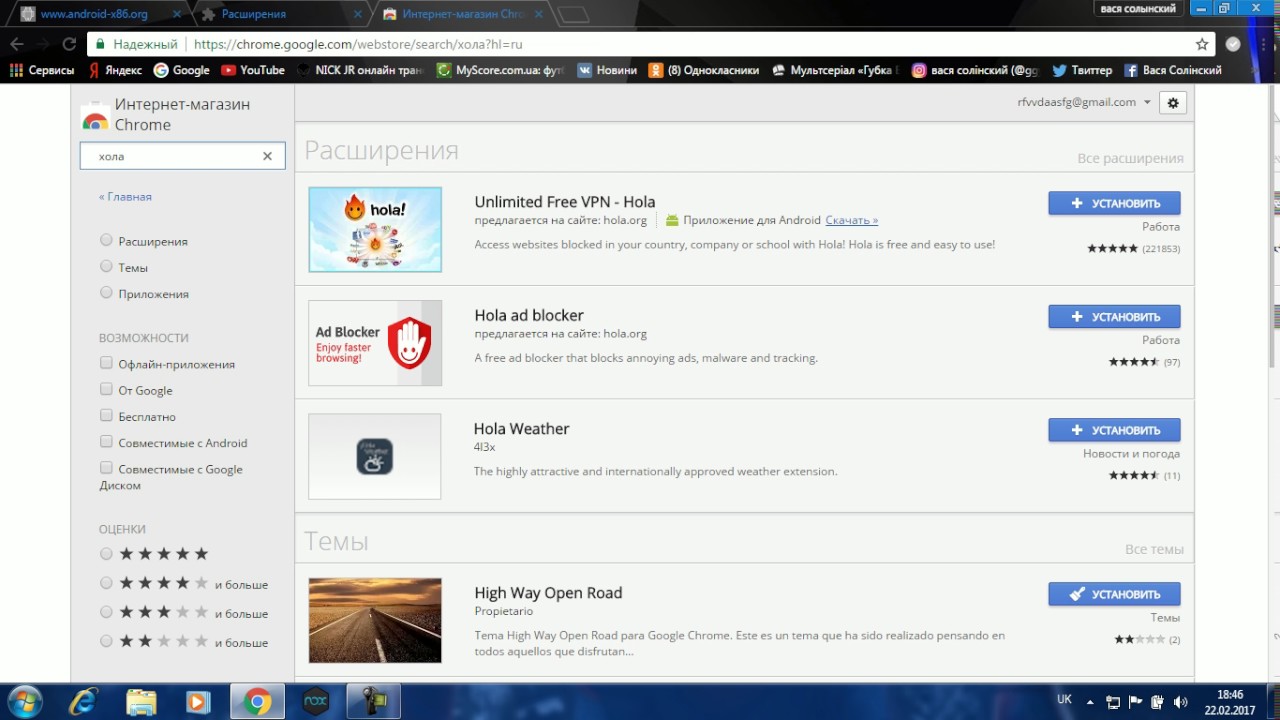1280x720 pixels.
Task: Open the Яндекс bookmark
Action: click(x=115, y=70)
